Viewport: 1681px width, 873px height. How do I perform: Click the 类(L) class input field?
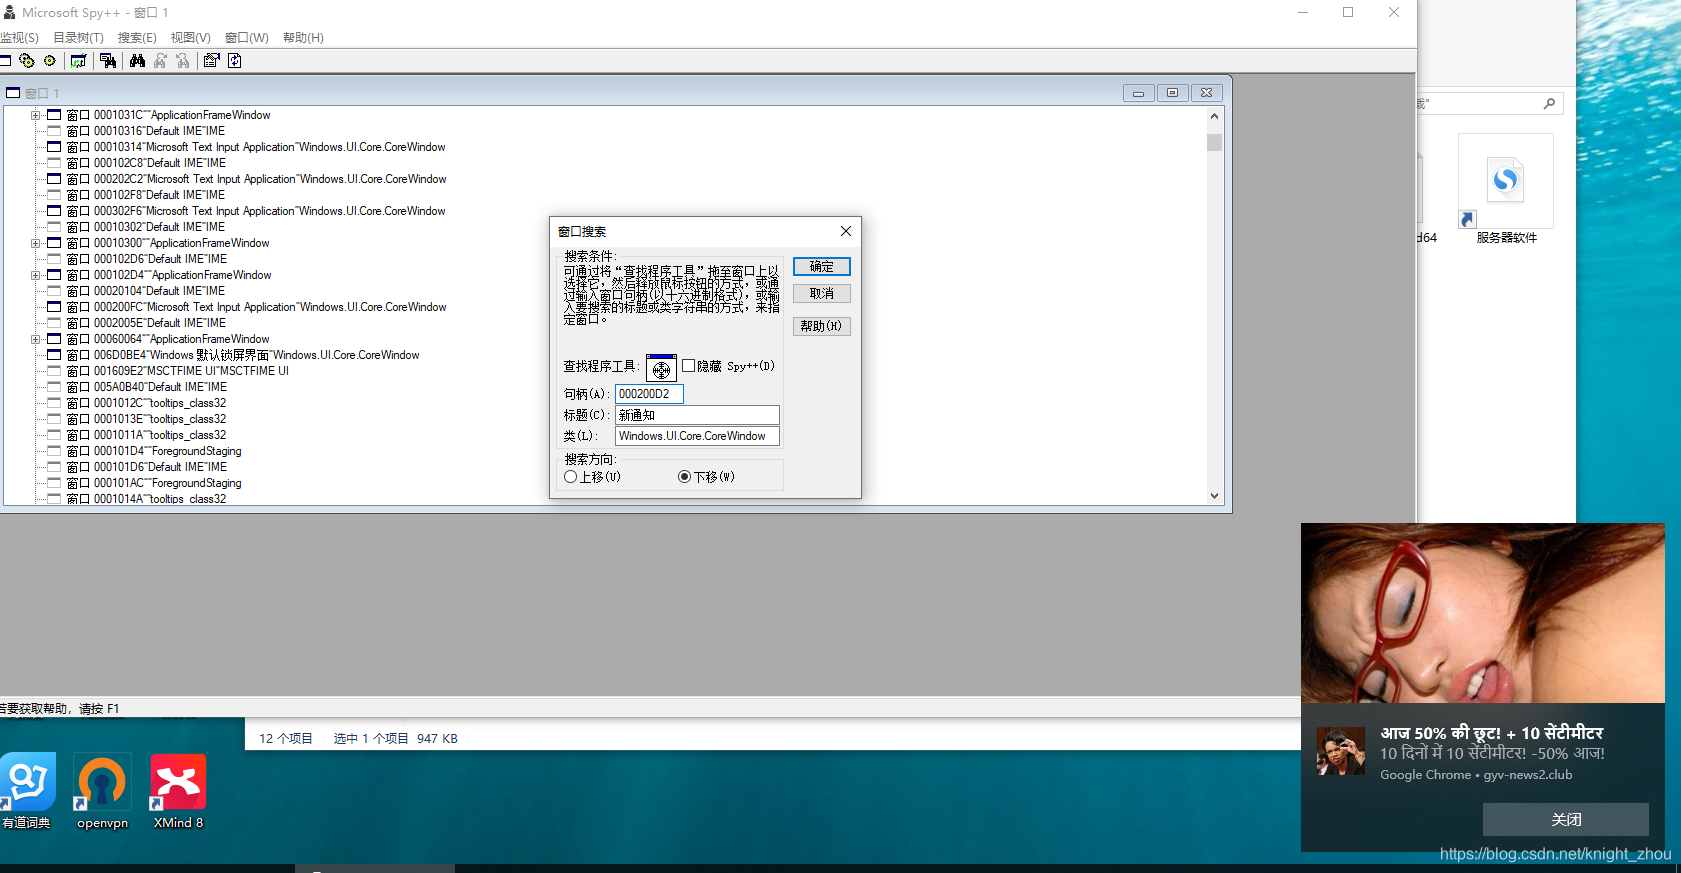click(697, 436)
